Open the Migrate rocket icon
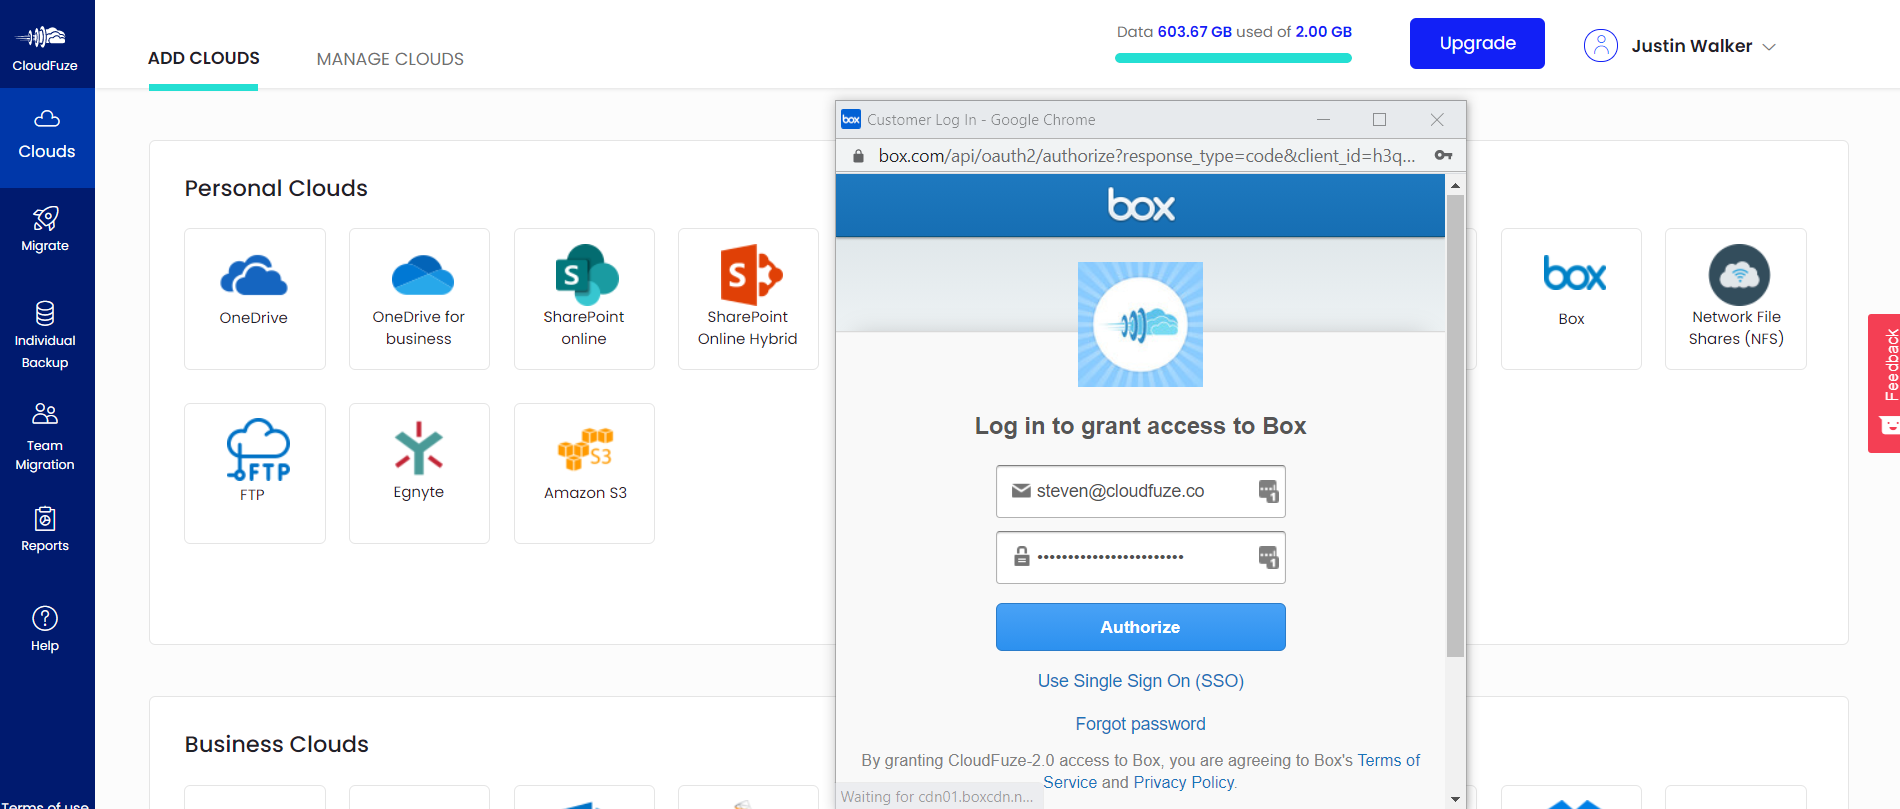The image size is (1900, 809). click(45, 218)
